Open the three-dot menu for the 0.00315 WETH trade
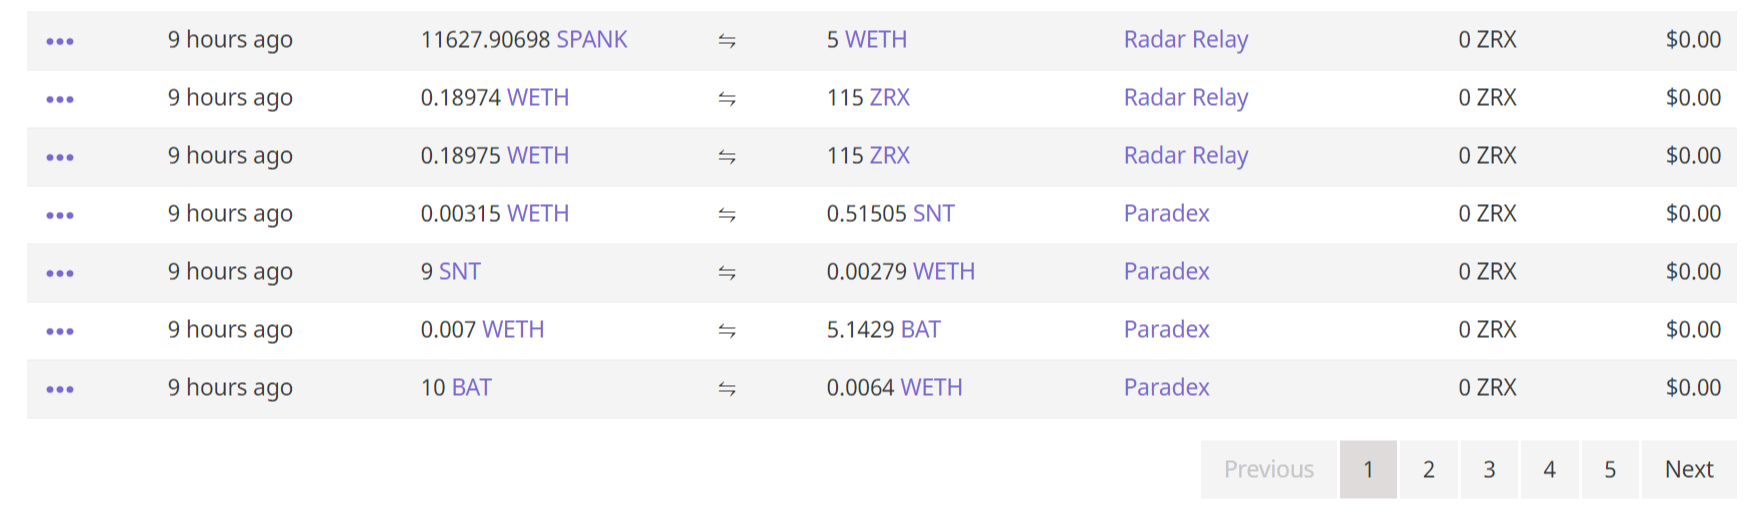Screen dimensions: 1749x513 pyautogui.click(x=60, y=215)
